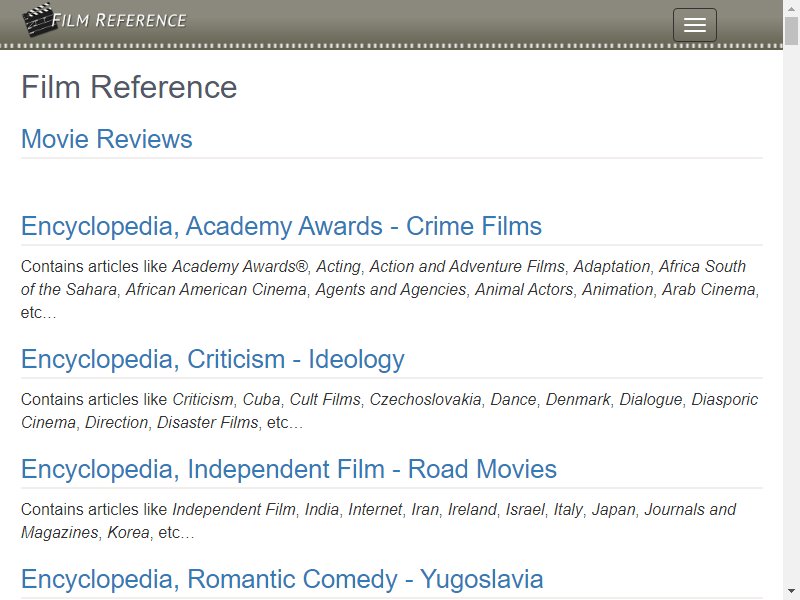
Task: Open Encyclopedia, Academy Awards - Crime Films
Action: (x=281, y=226)
